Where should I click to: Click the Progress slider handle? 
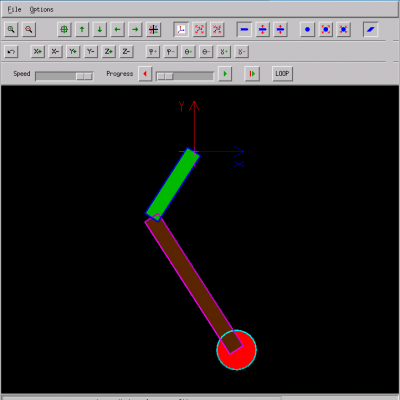click(x=165, y=76)
